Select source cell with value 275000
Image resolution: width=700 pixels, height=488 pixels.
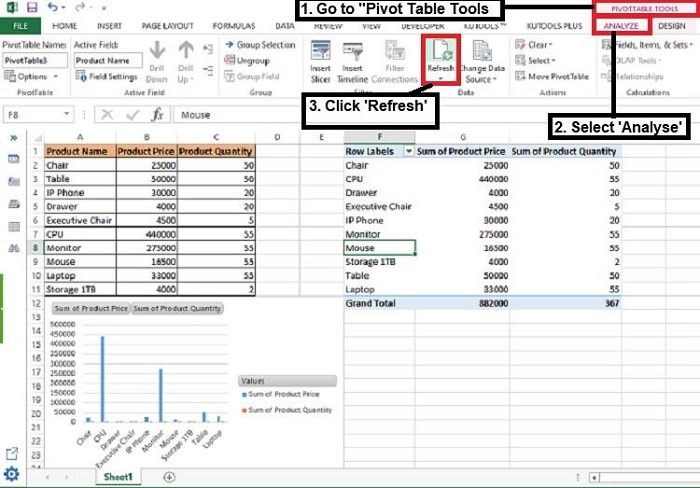(147, 248)
